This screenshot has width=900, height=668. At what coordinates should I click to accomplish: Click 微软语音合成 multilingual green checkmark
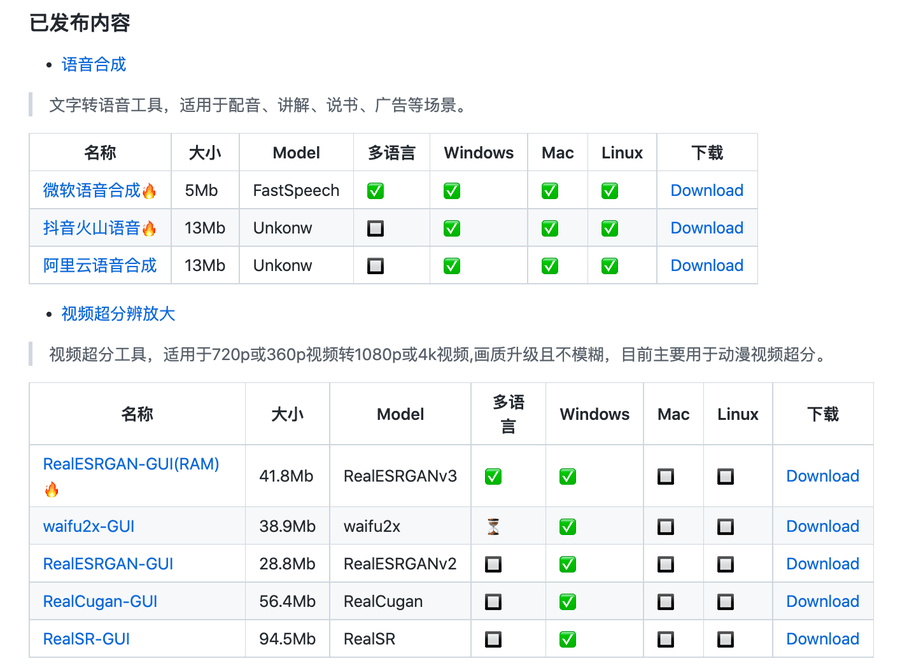(x=375, y=191)
